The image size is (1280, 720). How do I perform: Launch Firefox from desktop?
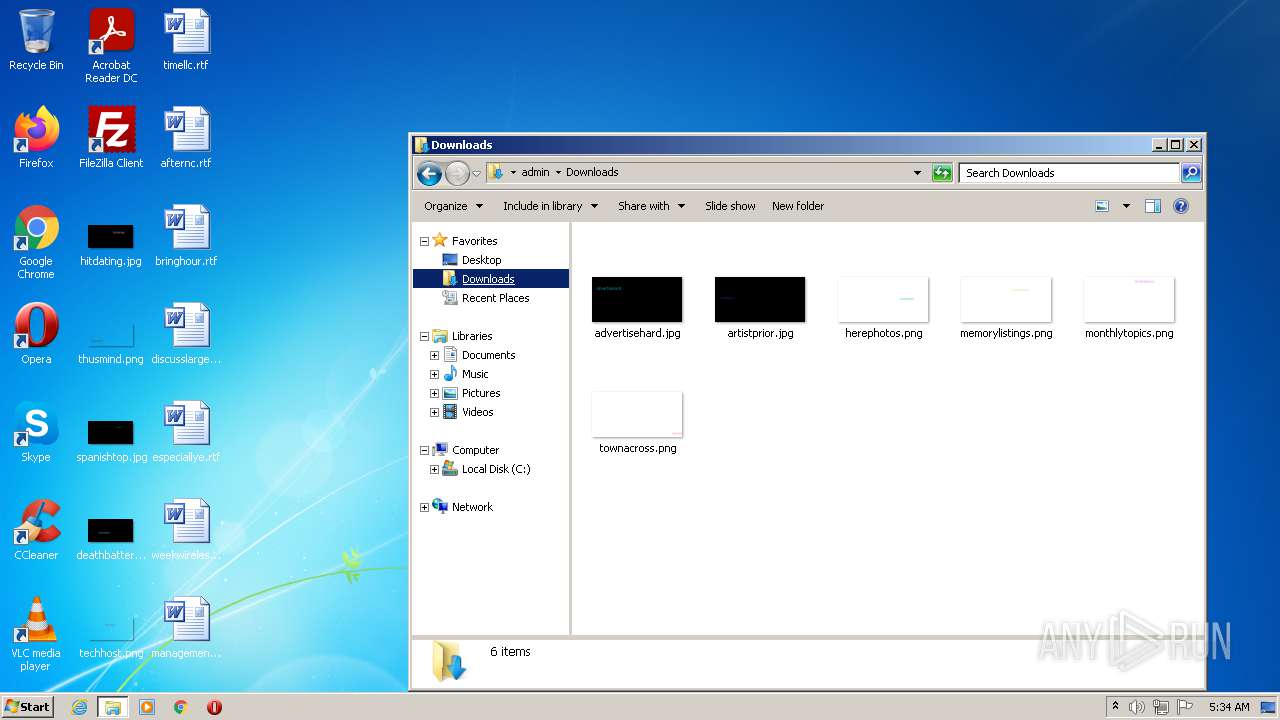tap(36, 137)
